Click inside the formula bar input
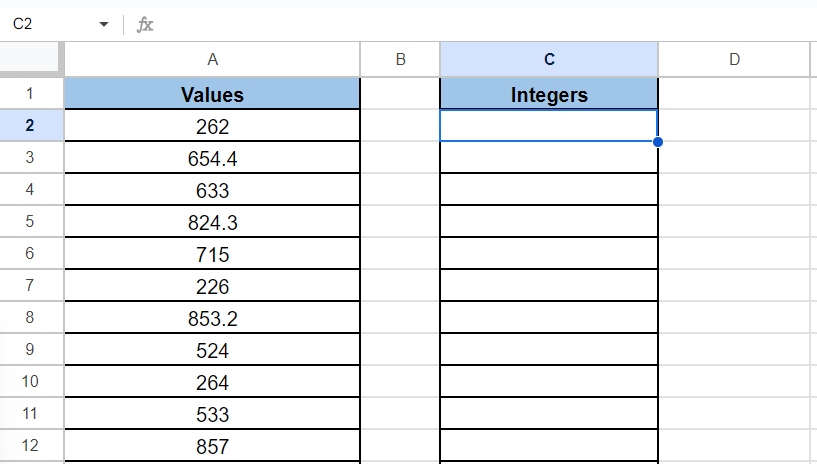The width and height of the screenshot is (817, 464). (x=480, y=24)
